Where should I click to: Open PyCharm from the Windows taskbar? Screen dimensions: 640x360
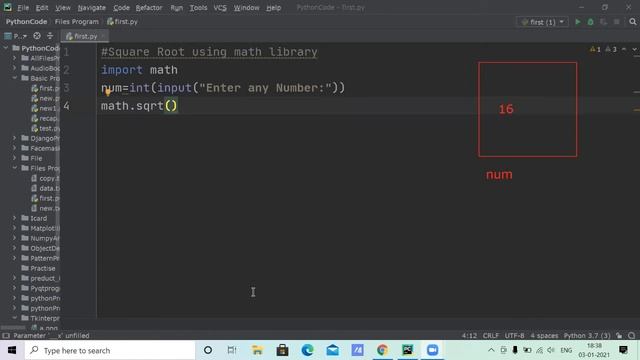tap(407, 350)
